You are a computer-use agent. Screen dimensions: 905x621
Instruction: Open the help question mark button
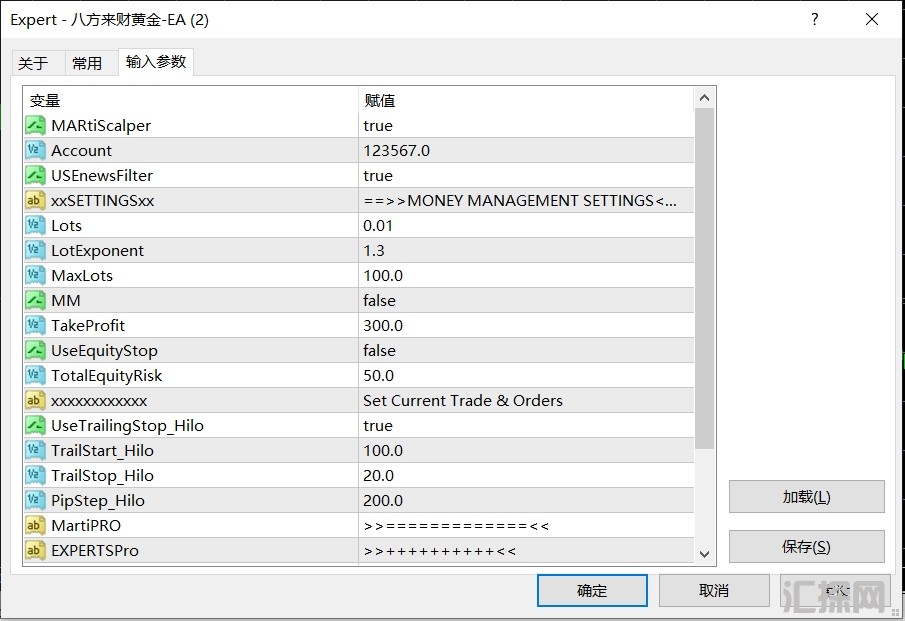814,20
